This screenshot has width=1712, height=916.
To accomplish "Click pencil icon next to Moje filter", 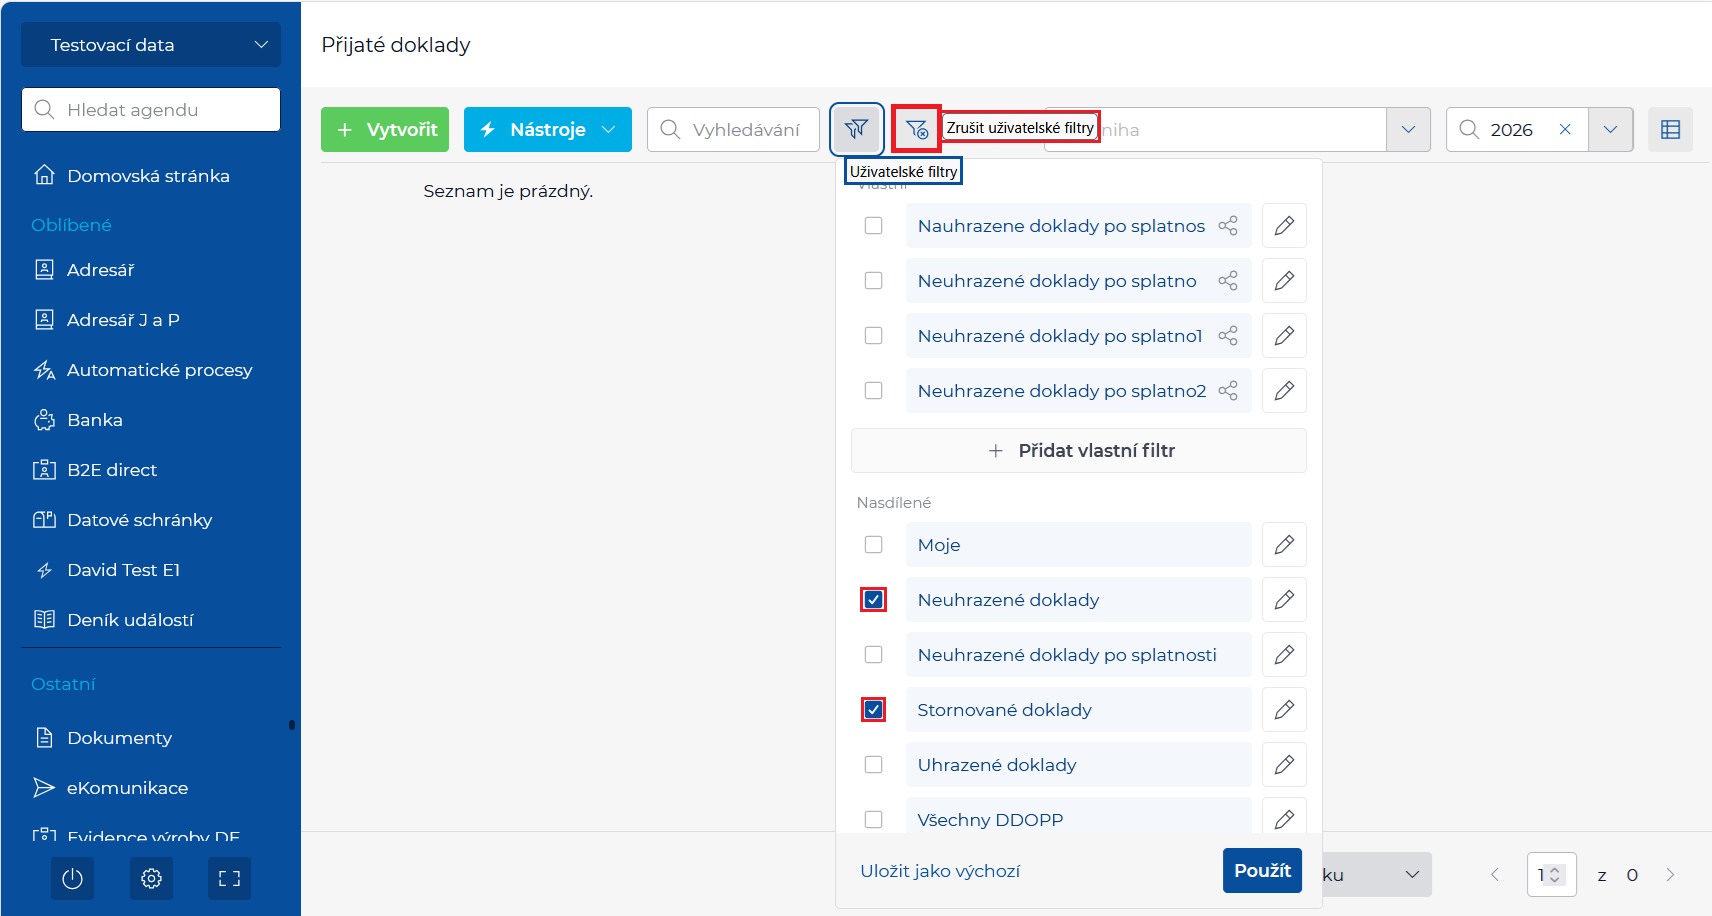I will (1284, 545).
